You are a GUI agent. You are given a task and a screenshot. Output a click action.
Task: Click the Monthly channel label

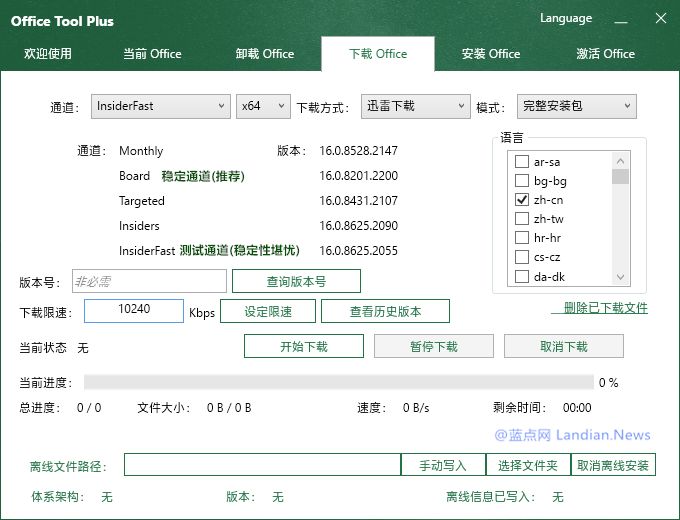click(141, 151)
